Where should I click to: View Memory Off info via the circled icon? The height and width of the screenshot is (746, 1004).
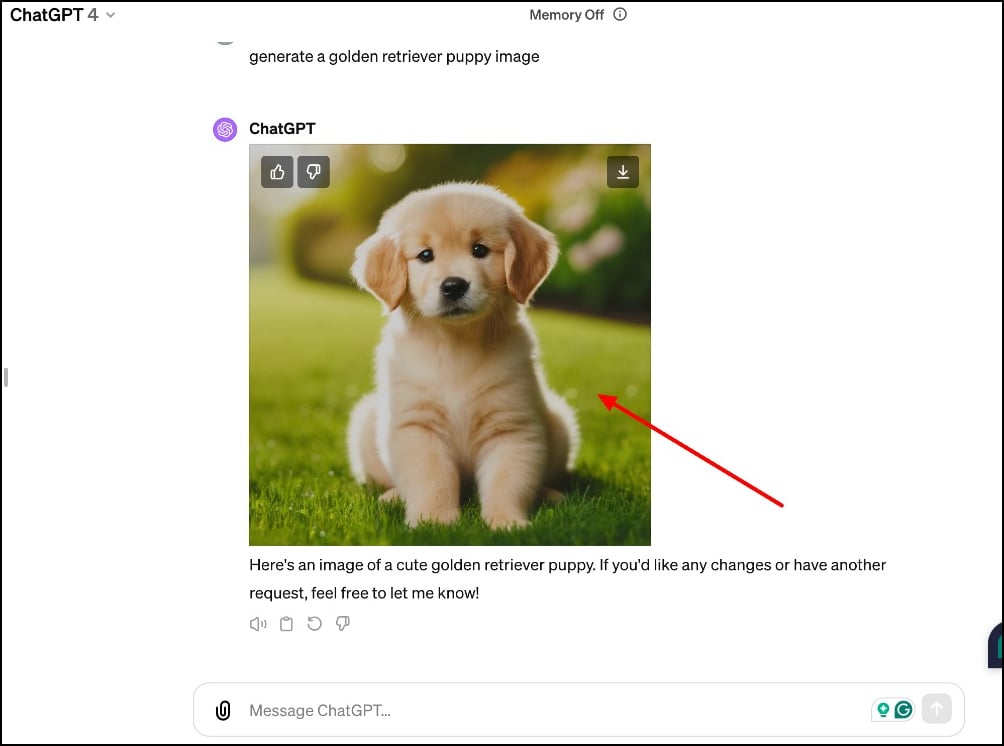(619, 15)
